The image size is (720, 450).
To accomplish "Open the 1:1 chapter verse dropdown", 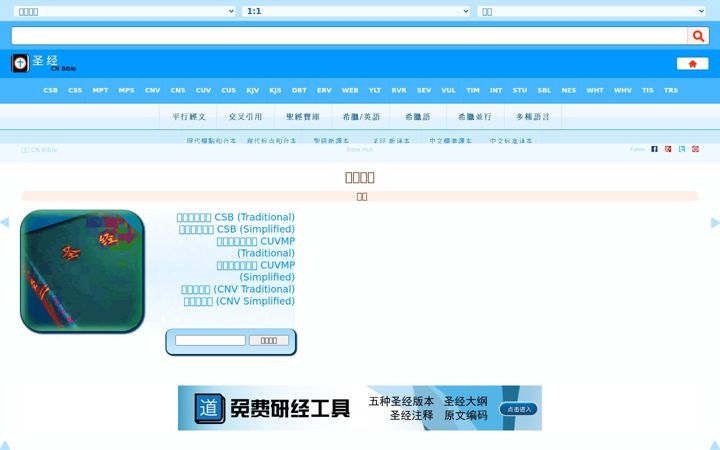I will pos(356,11).
